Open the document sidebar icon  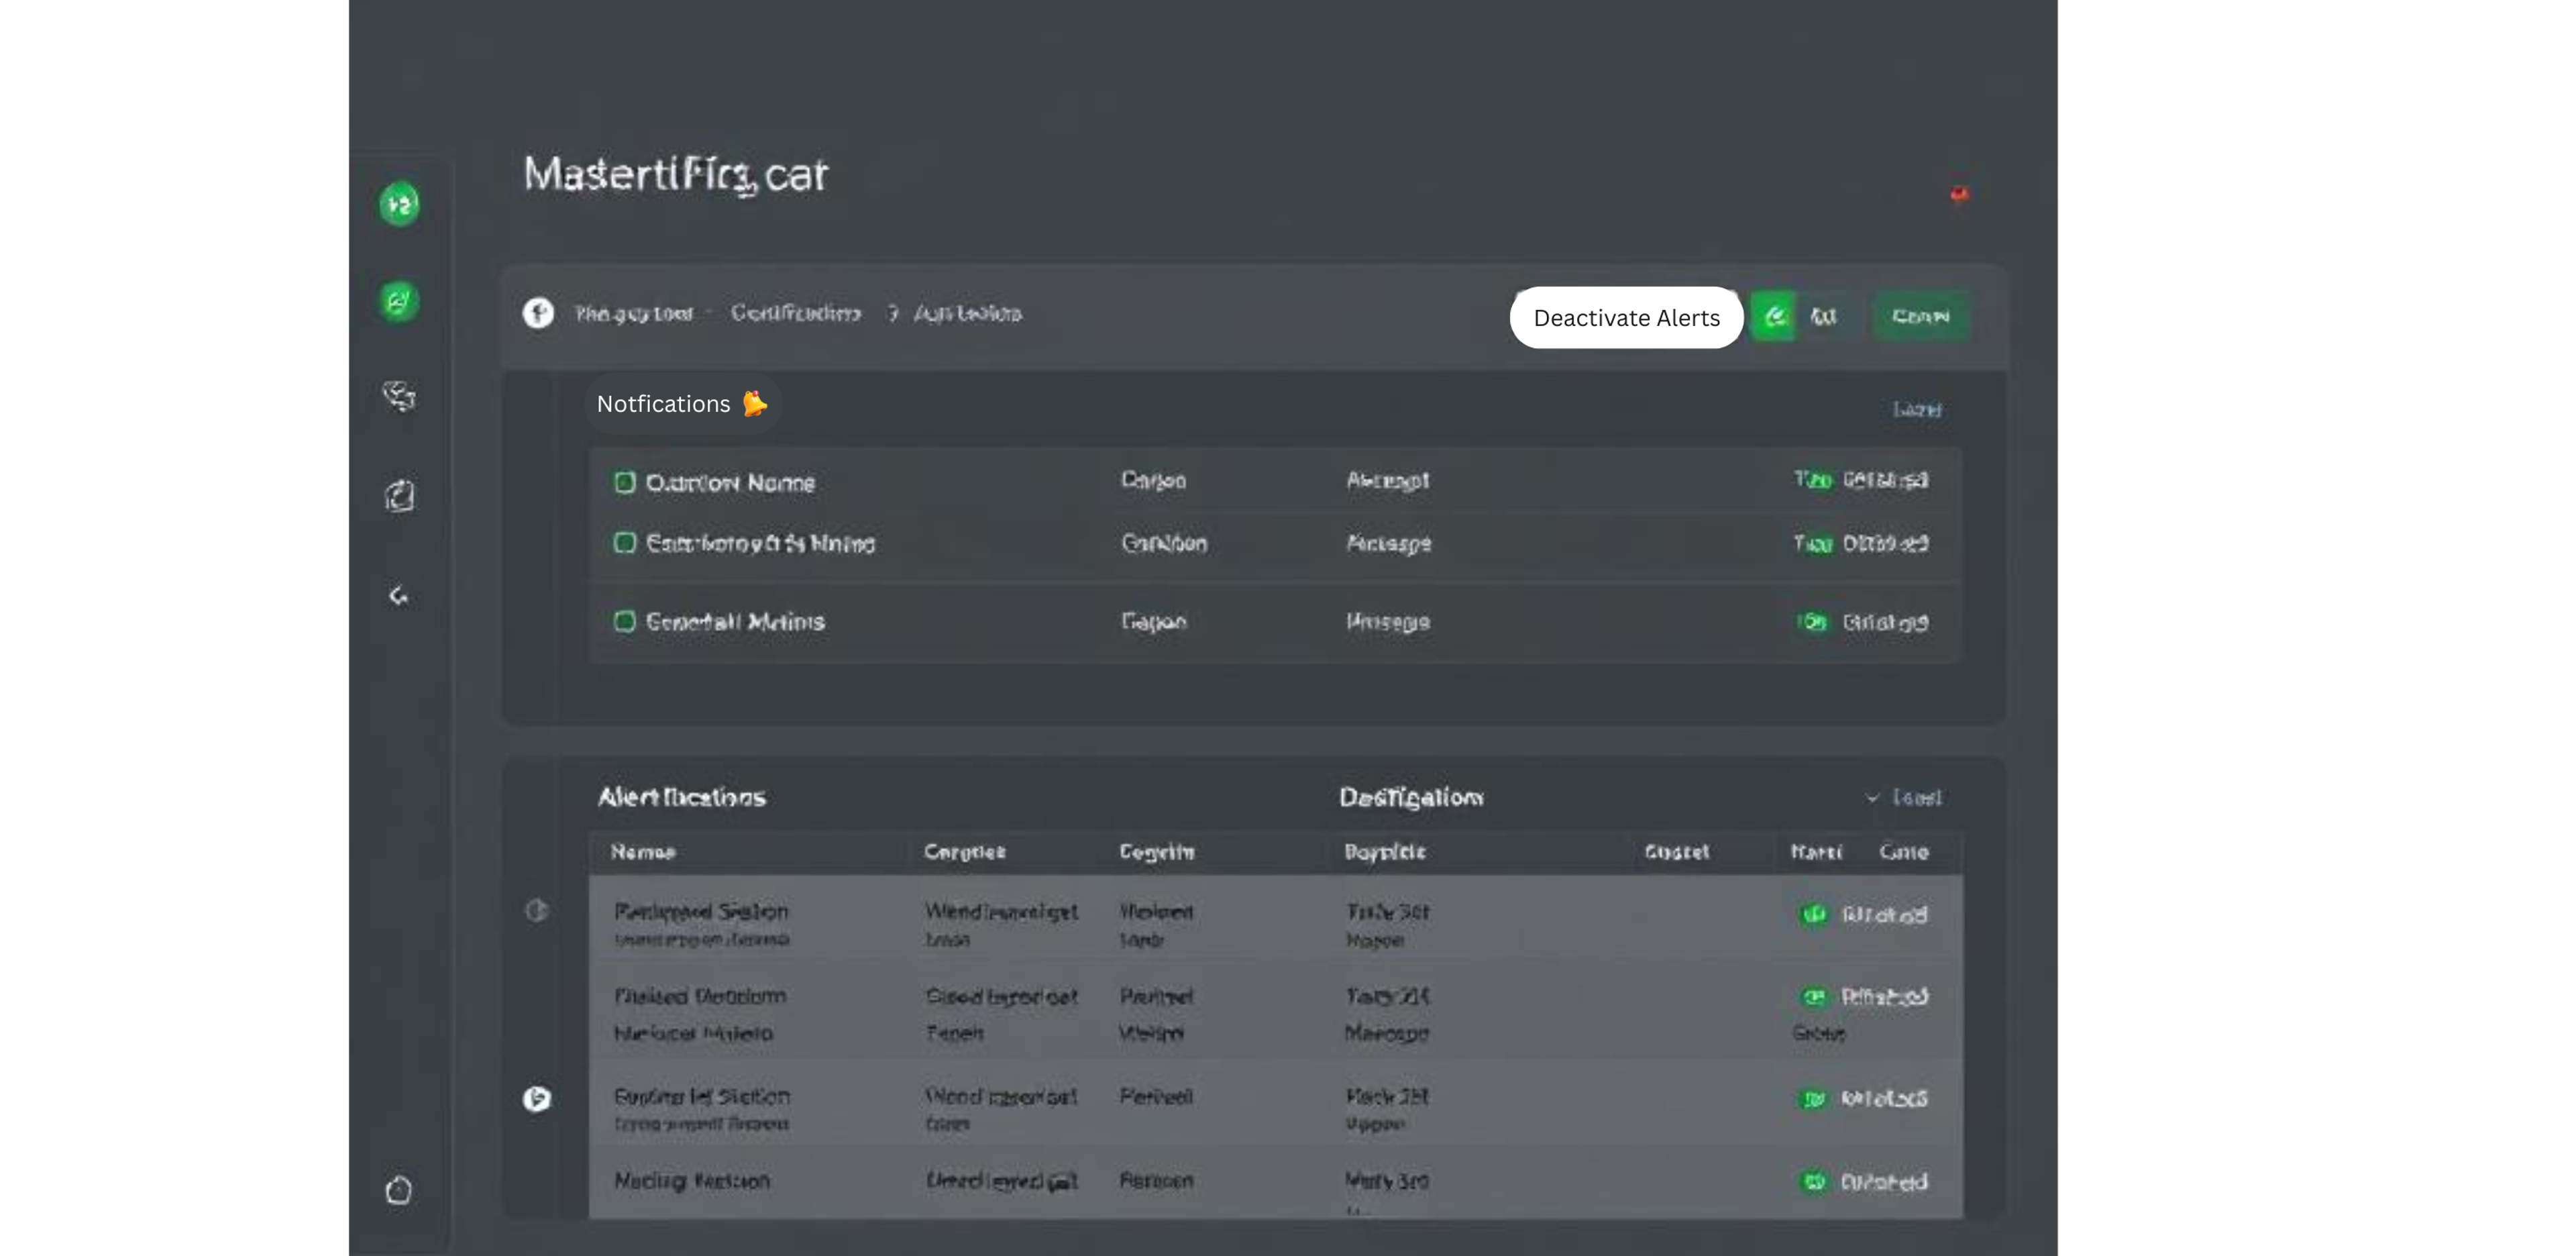pyautogui.click(x=399, y=495)
